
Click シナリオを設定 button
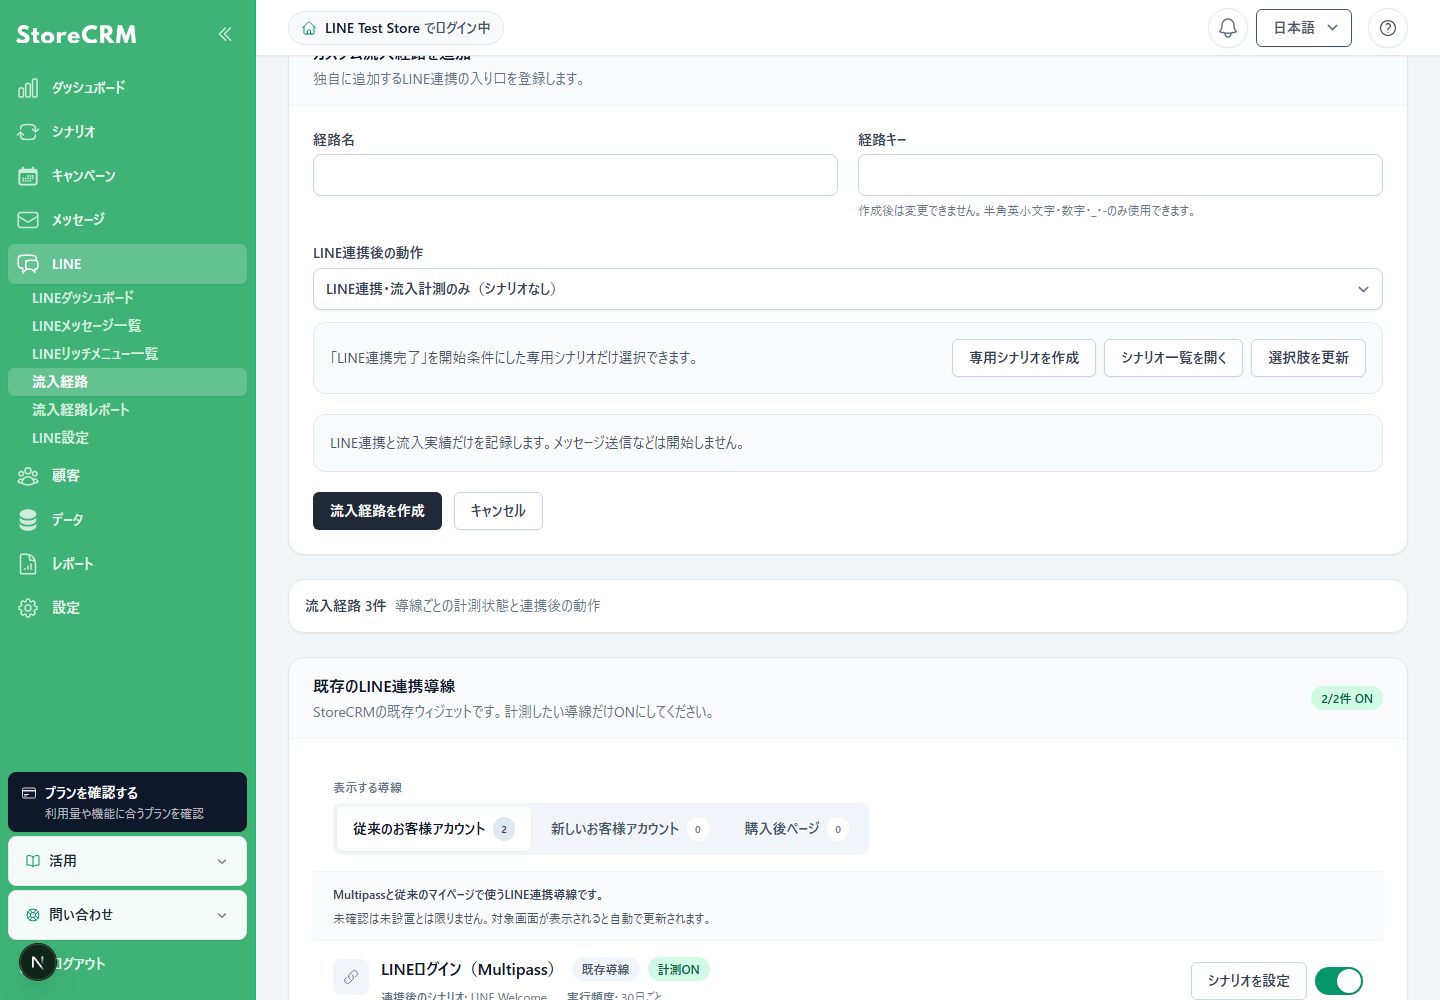pos(1249,981)
